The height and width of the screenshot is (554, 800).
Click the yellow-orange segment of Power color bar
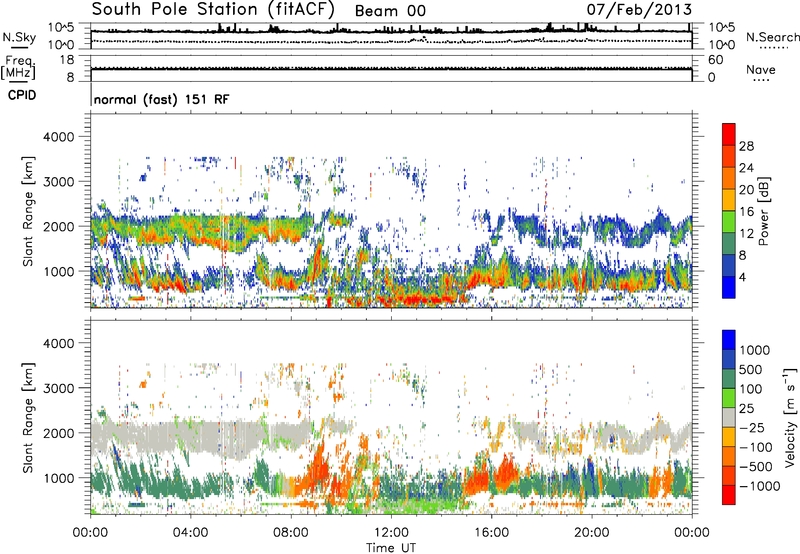729,199
